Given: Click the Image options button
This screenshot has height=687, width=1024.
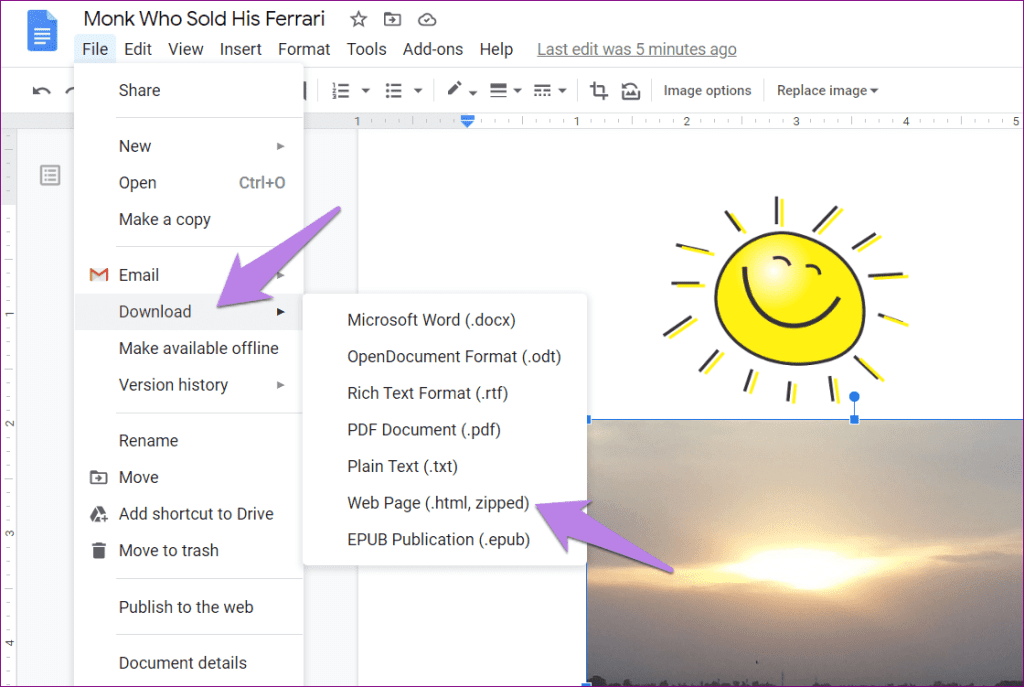Looking at the screenshot, I should point(707,90).
